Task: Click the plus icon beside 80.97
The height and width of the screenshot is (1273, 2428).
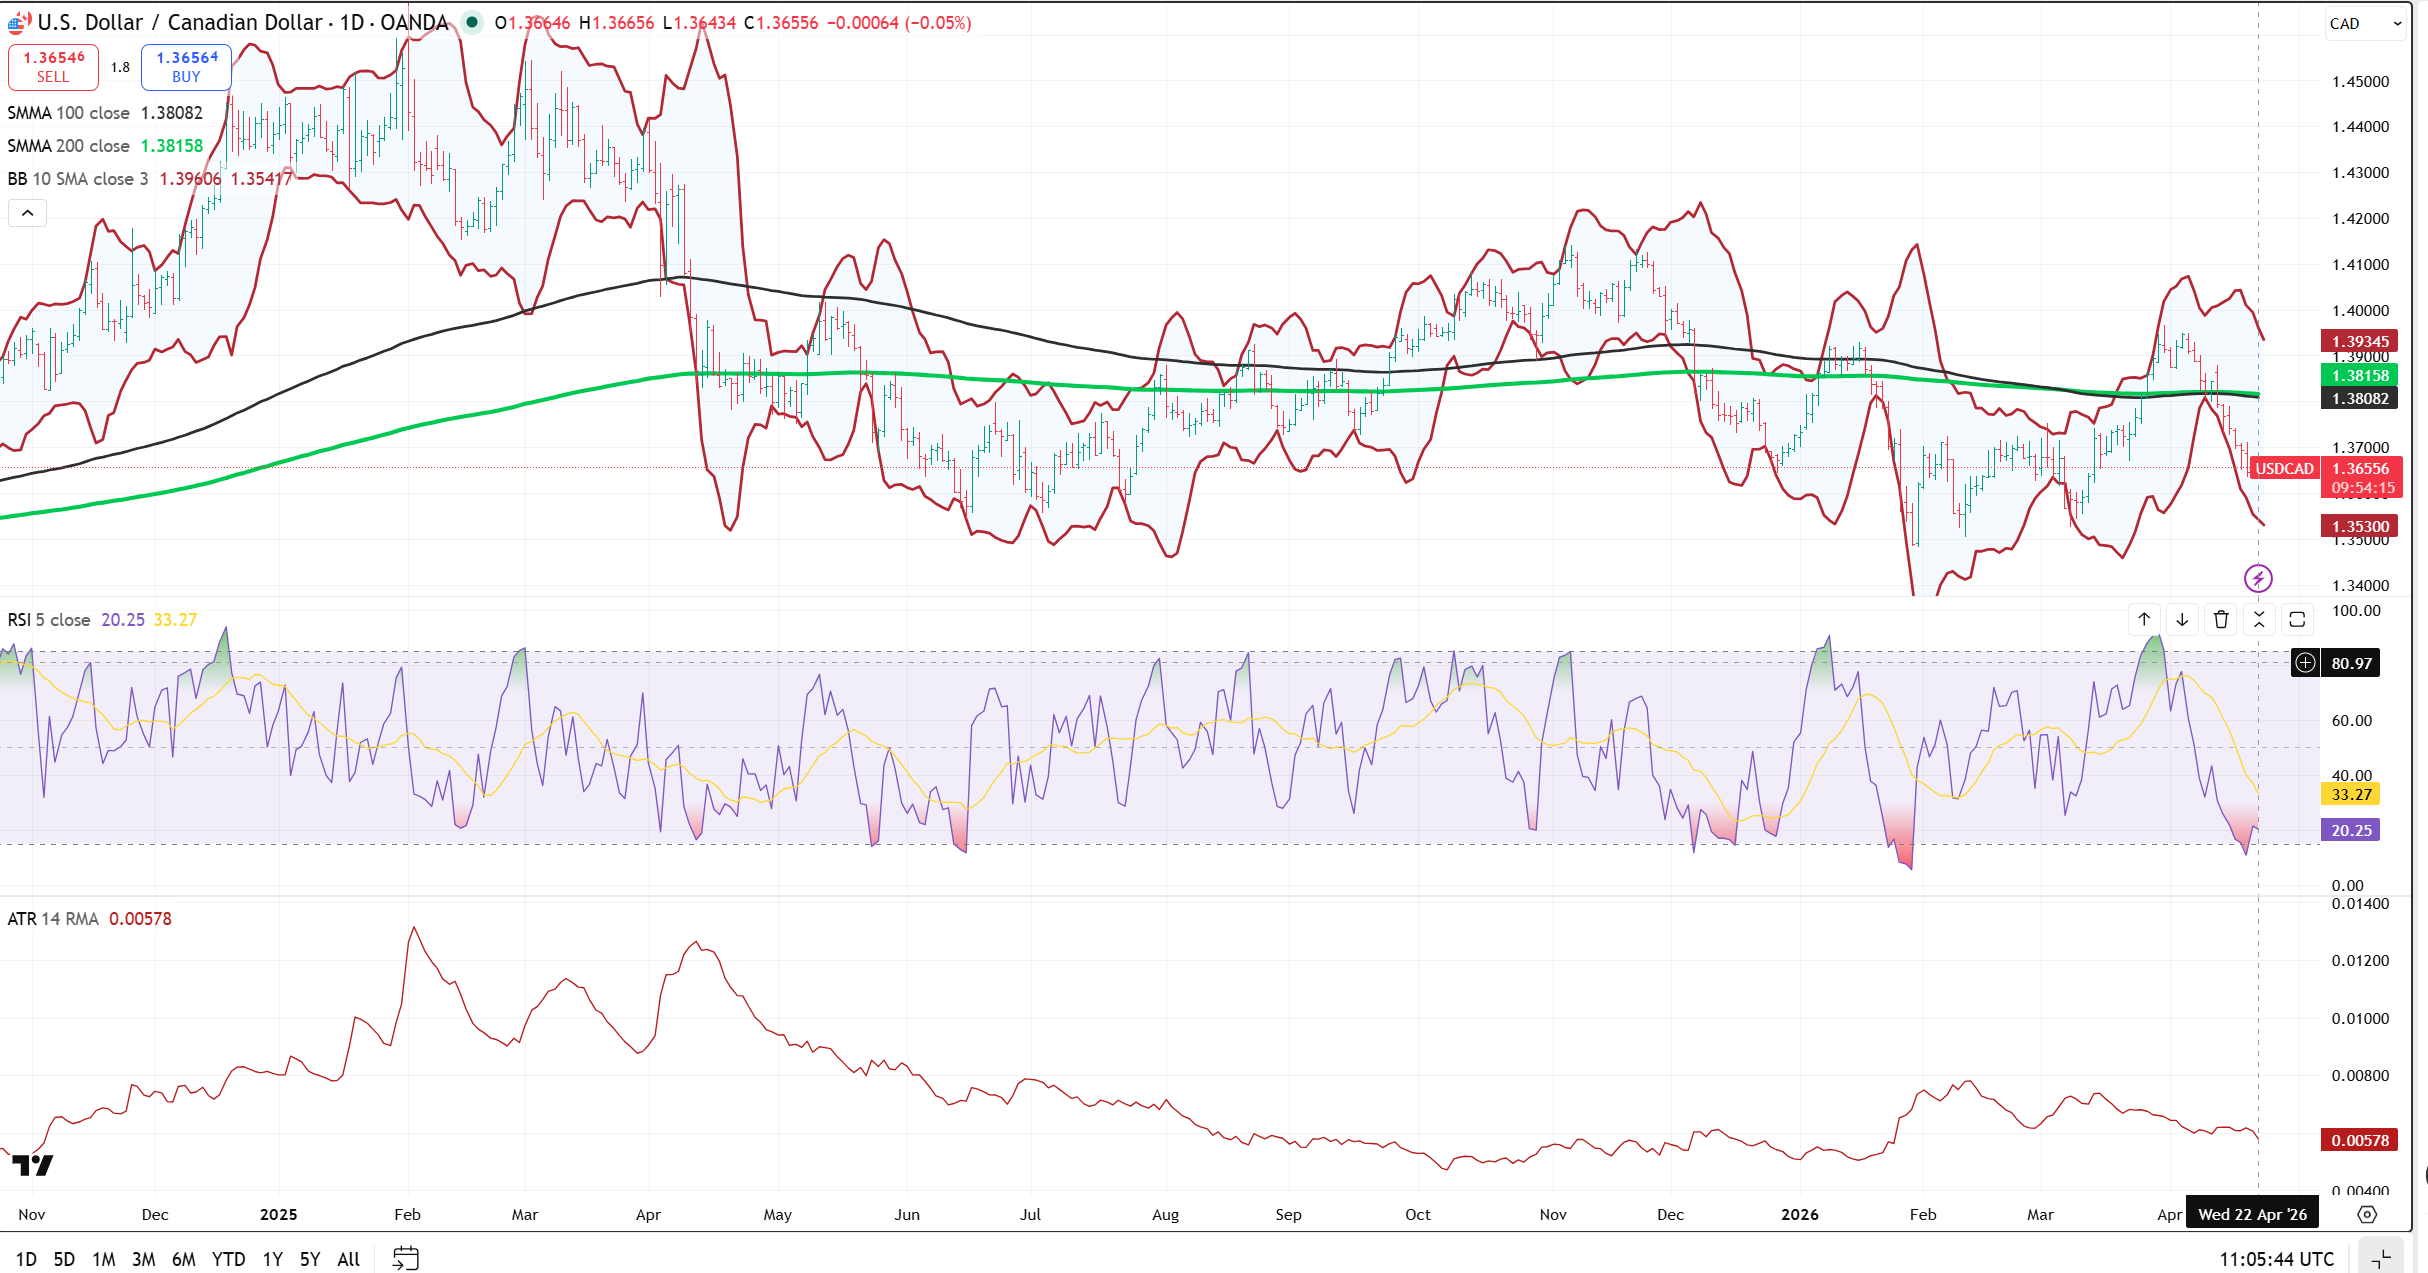Action: pyautogui.click(x=2305, y=663)
